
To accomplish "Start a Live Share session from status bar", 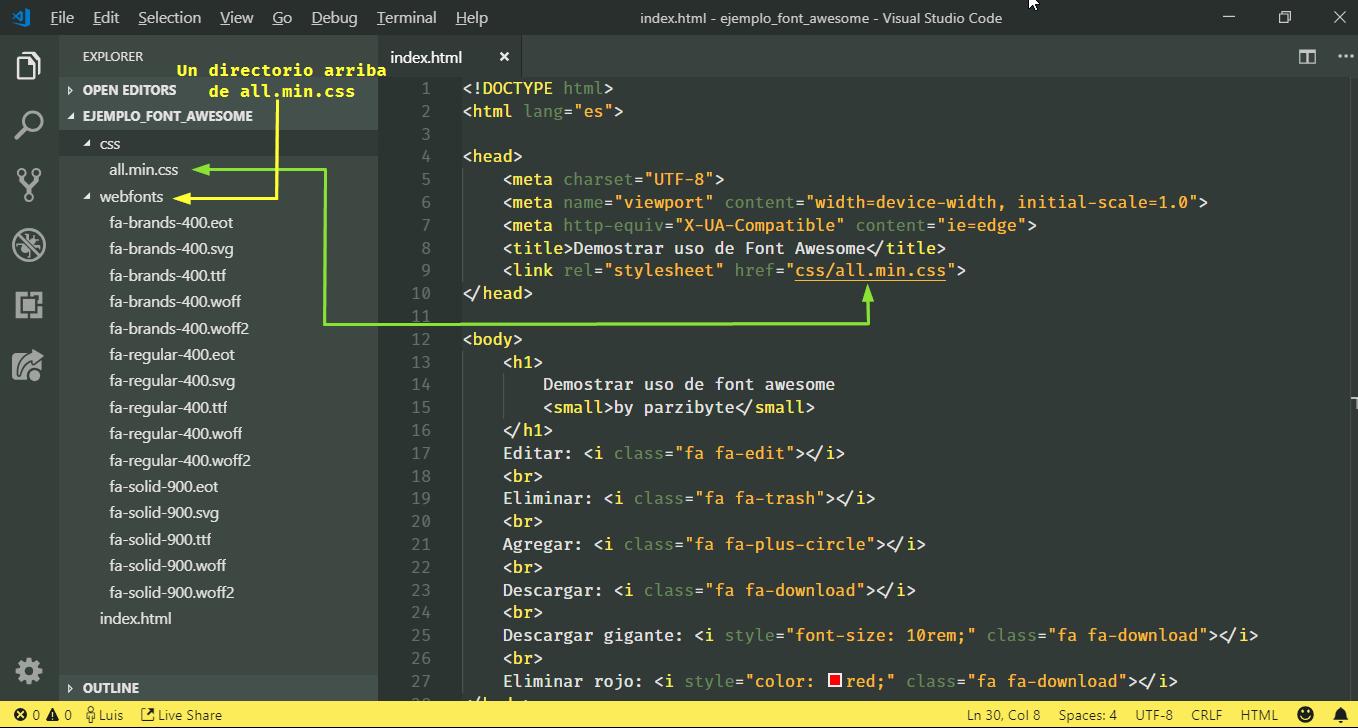I will click(x=181, y=715).
